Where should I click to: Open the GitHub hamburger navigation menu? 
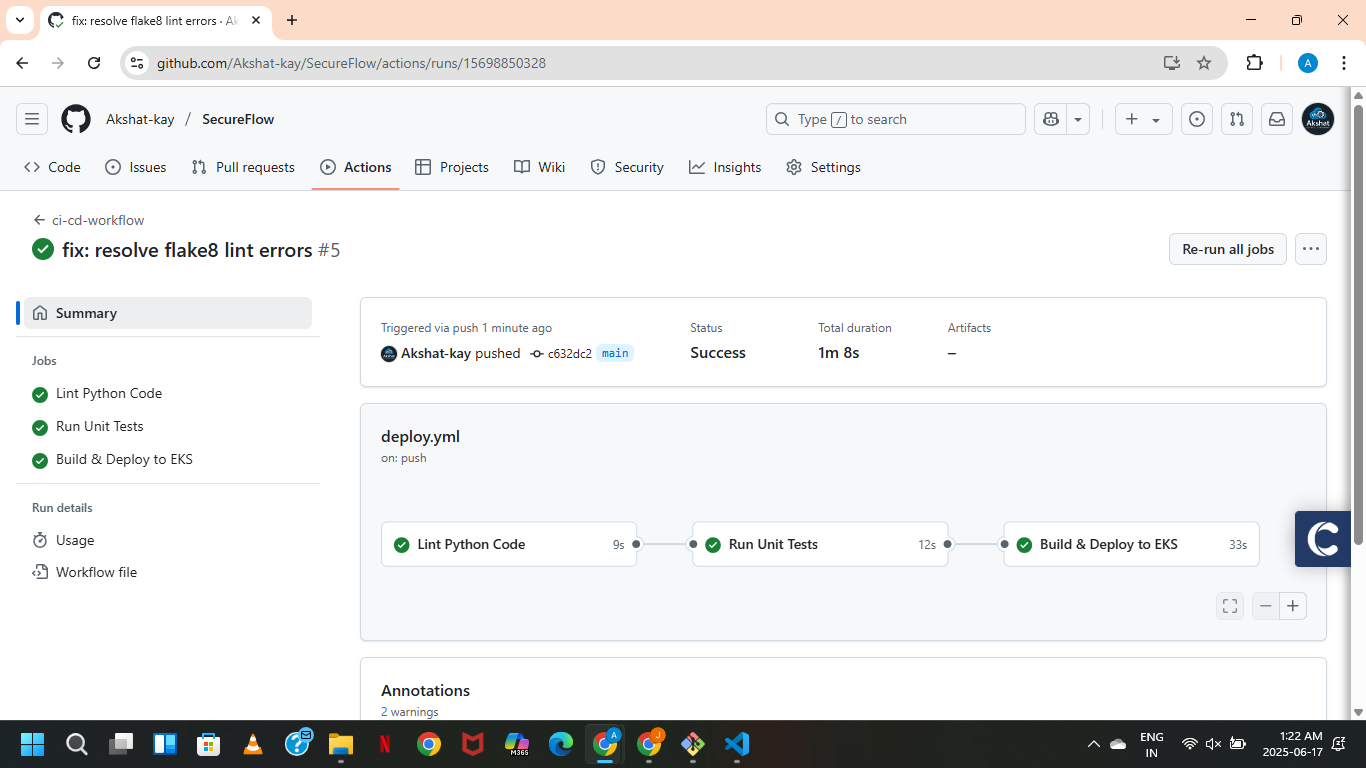(x=32, y=119)
